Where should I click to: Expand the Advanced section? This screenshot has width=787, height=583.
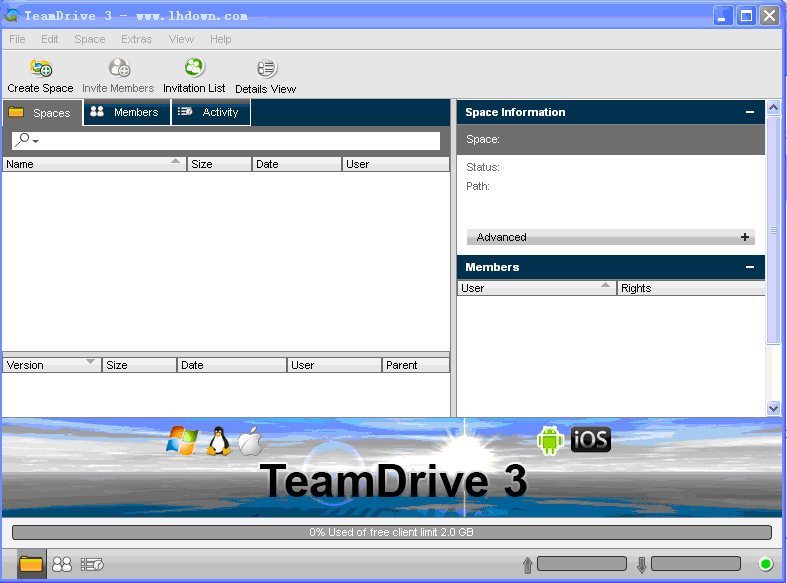coord(745,237)
